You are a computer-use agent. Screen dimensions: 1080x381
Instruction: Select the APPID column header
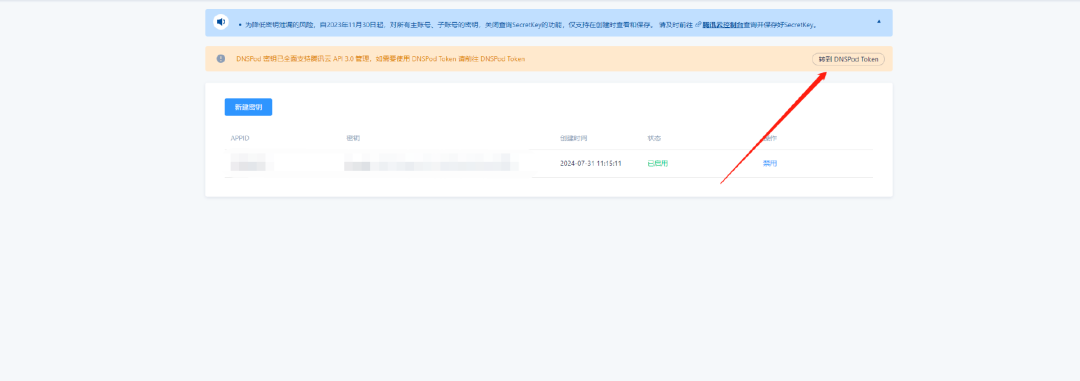pos(240,138)
